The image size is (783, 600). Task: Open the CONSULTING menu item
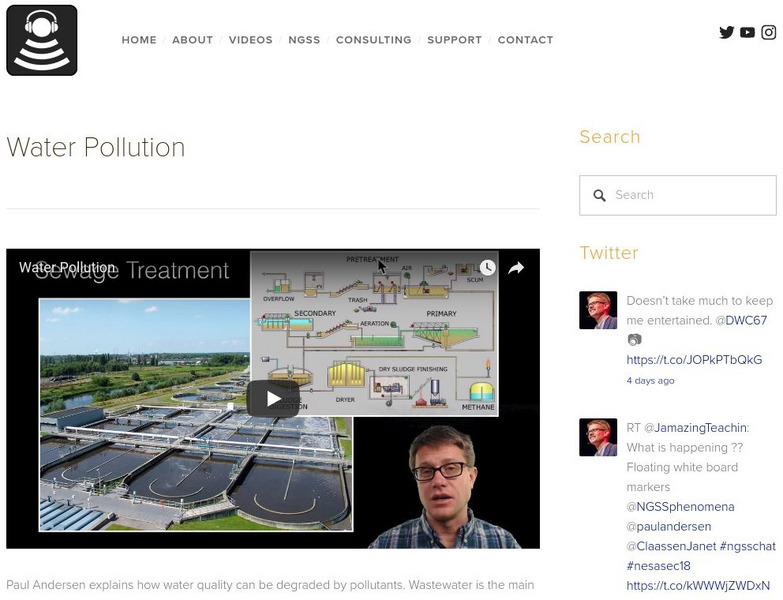pos(374,40)
